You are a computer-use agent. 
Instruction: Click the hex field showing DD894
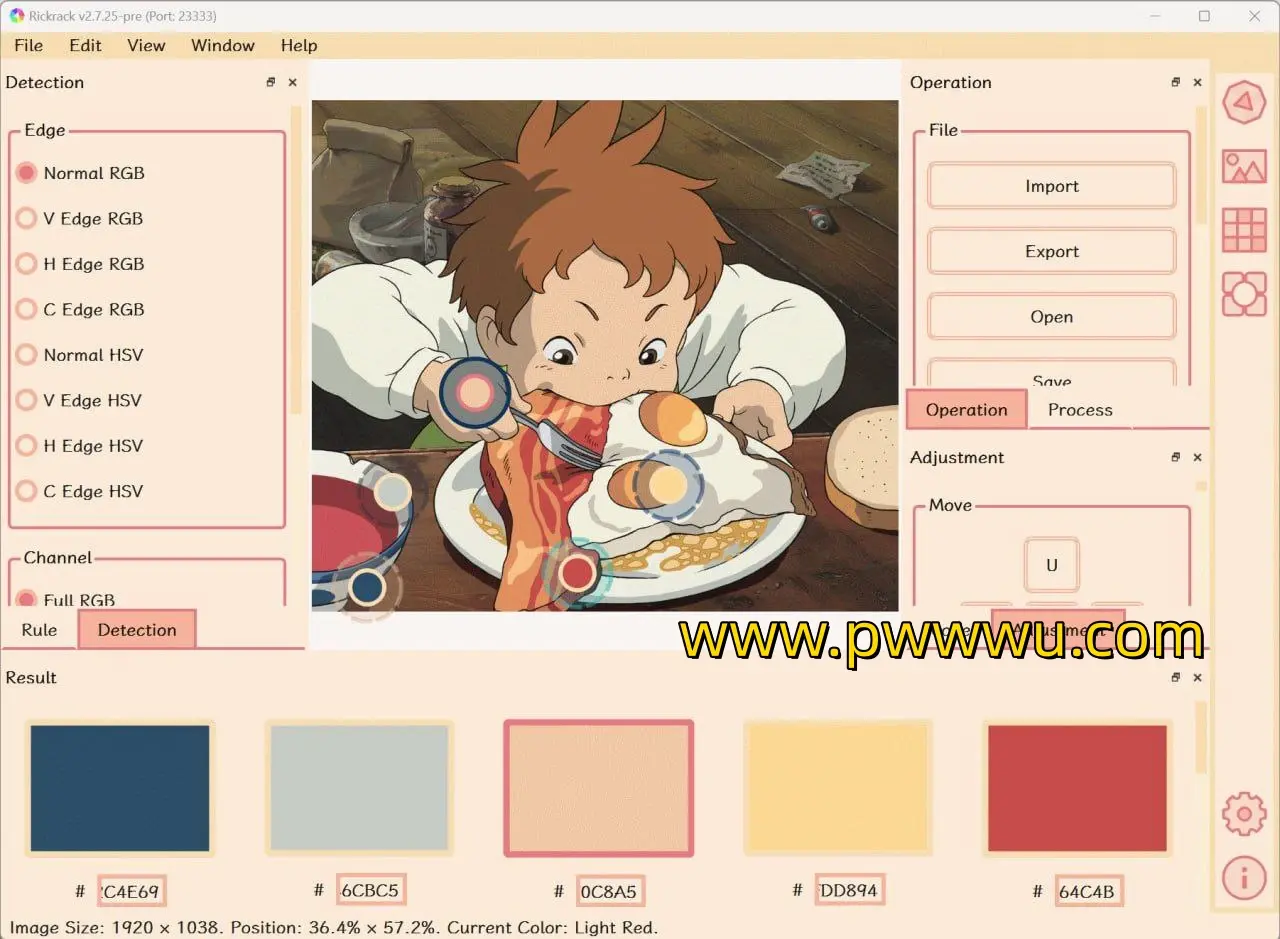tap(849, 890)
